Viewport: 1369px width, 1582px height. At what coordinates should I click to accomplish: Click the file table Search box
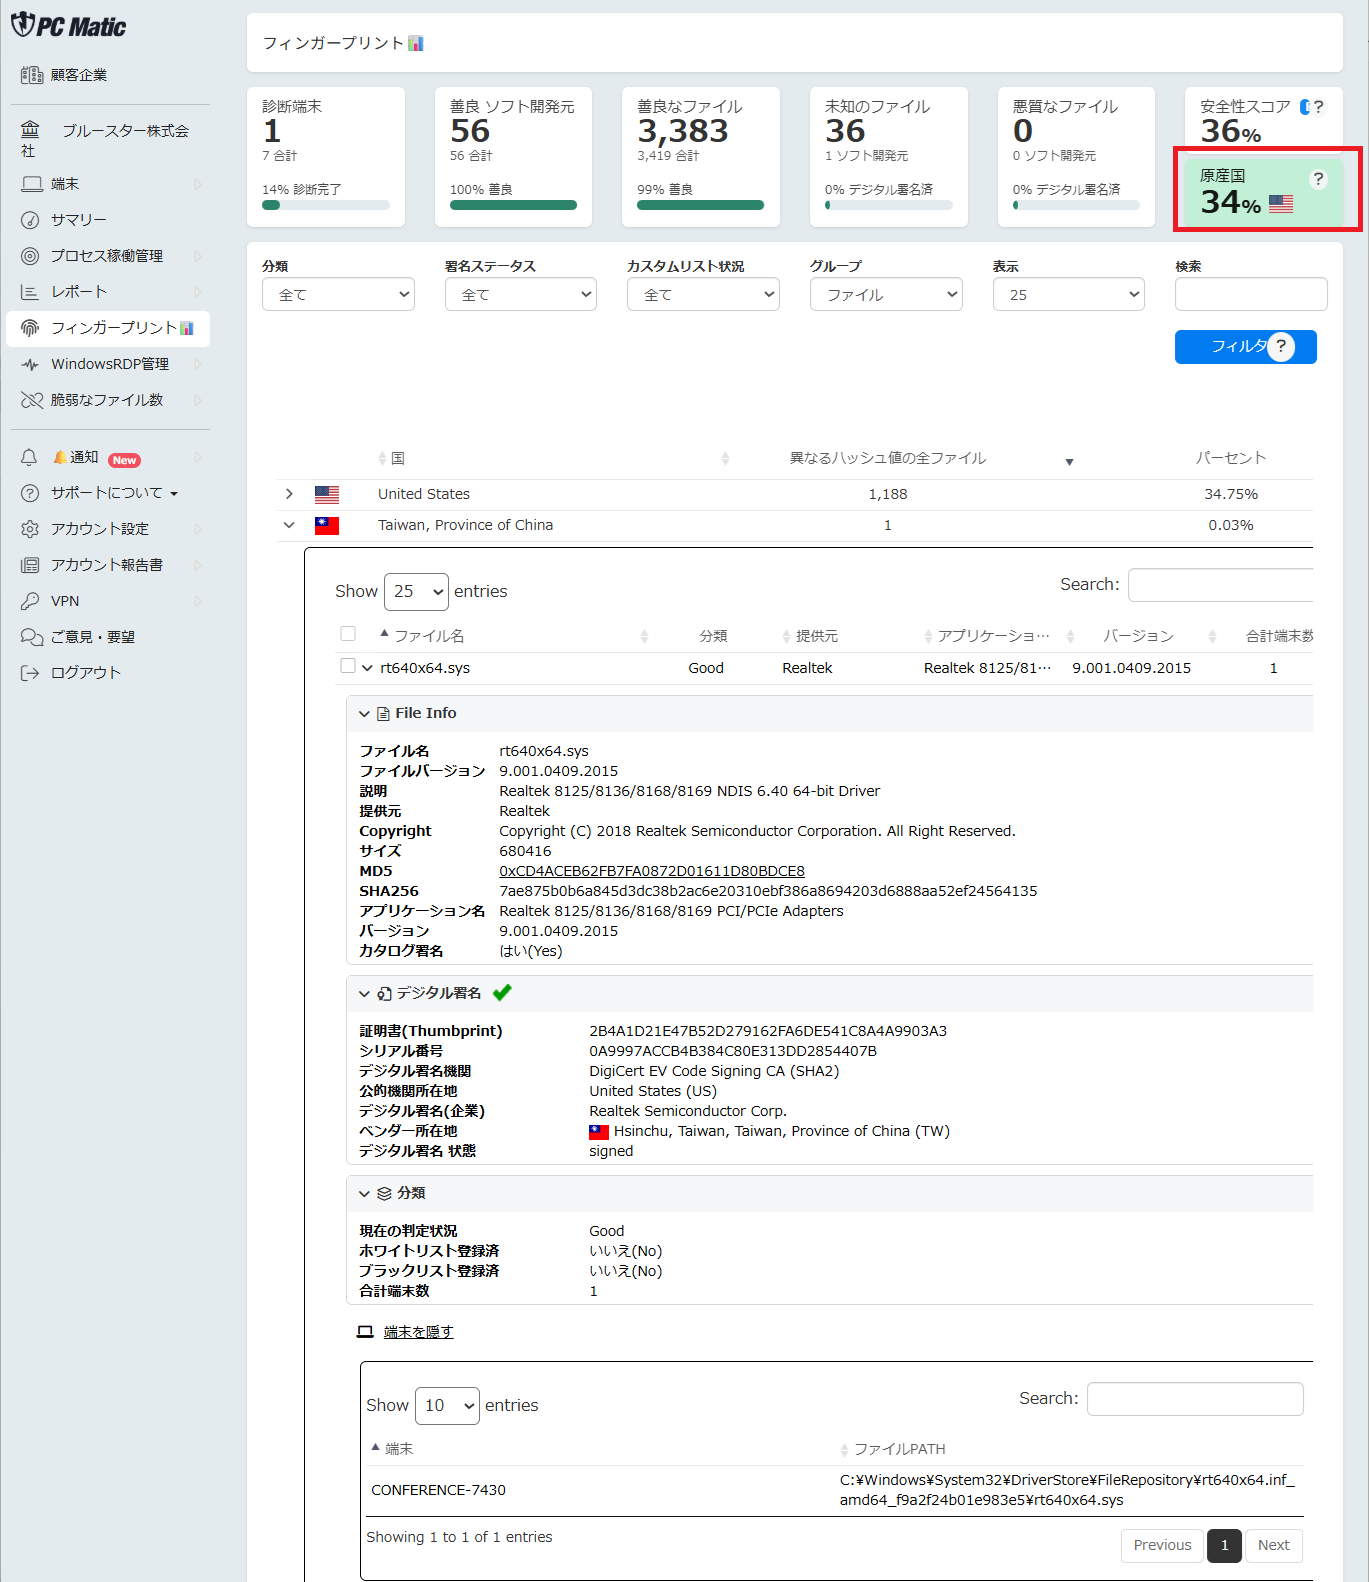(1220, 585)
